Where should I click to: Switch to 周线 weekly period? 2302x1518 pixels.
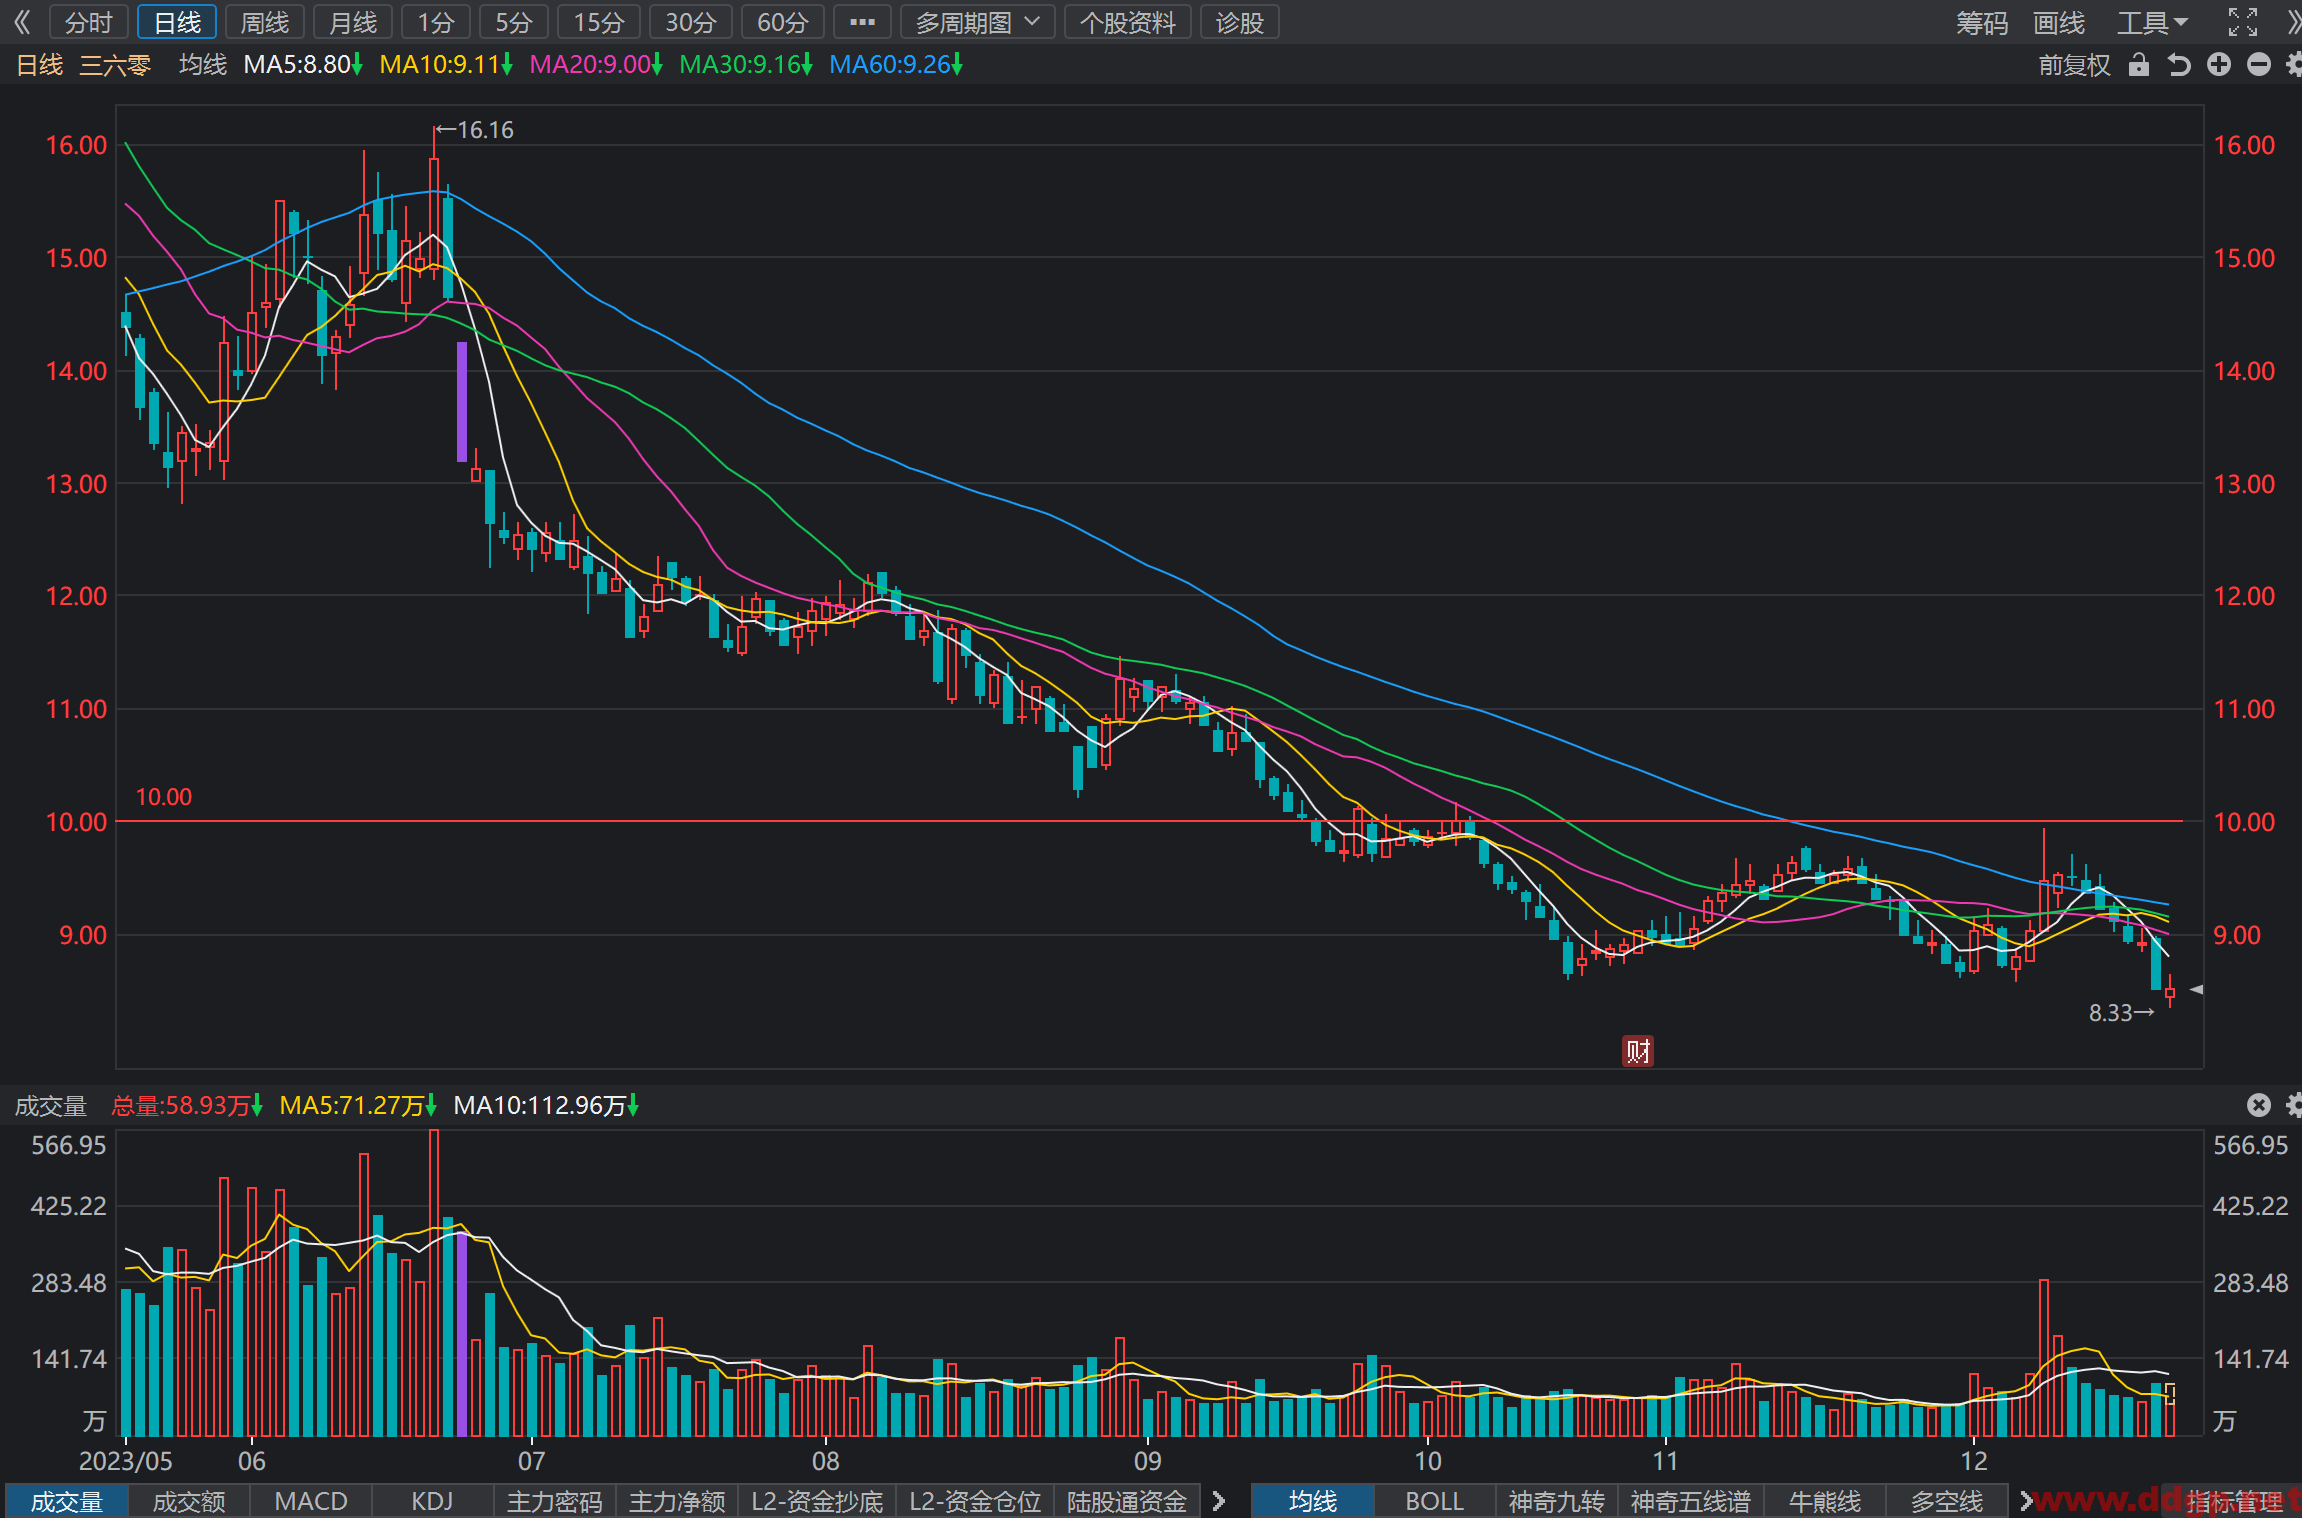point(265,22)
